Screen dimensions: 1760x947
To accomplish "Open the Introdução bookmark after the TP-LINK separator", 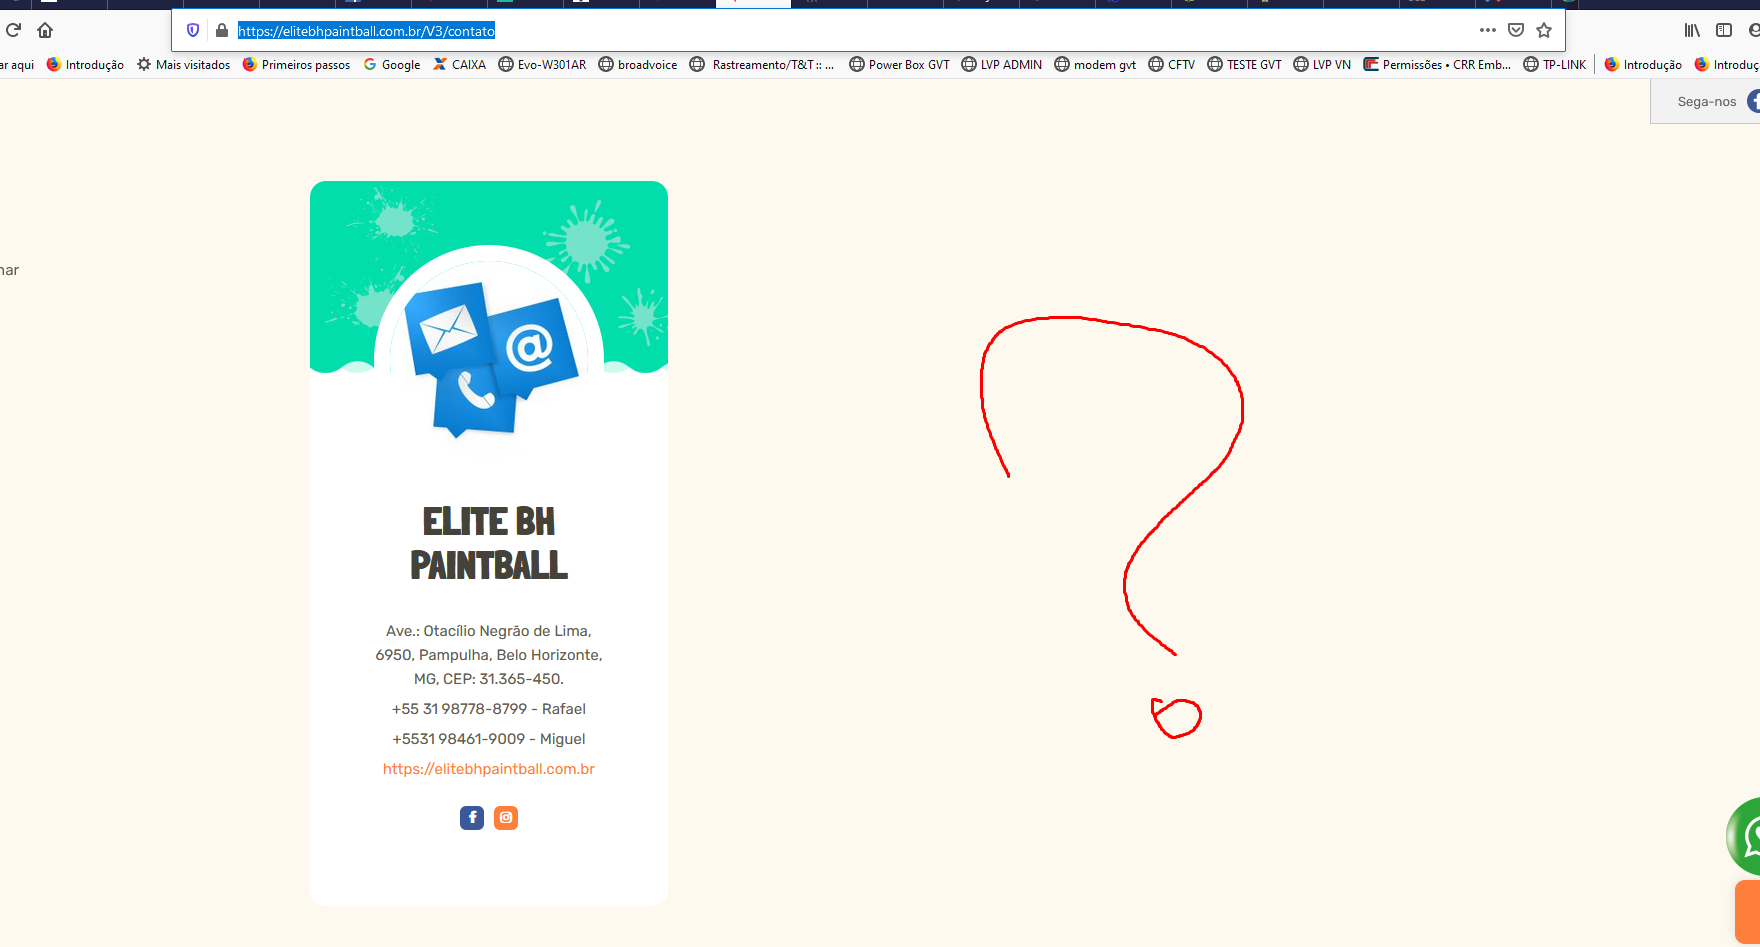I will 1643,64.
